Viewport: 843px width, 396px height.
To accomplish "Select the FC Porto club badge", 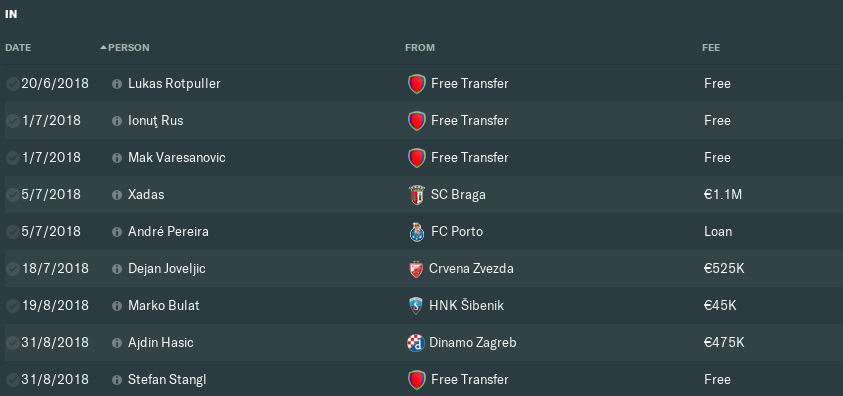I will click(417, 232).
